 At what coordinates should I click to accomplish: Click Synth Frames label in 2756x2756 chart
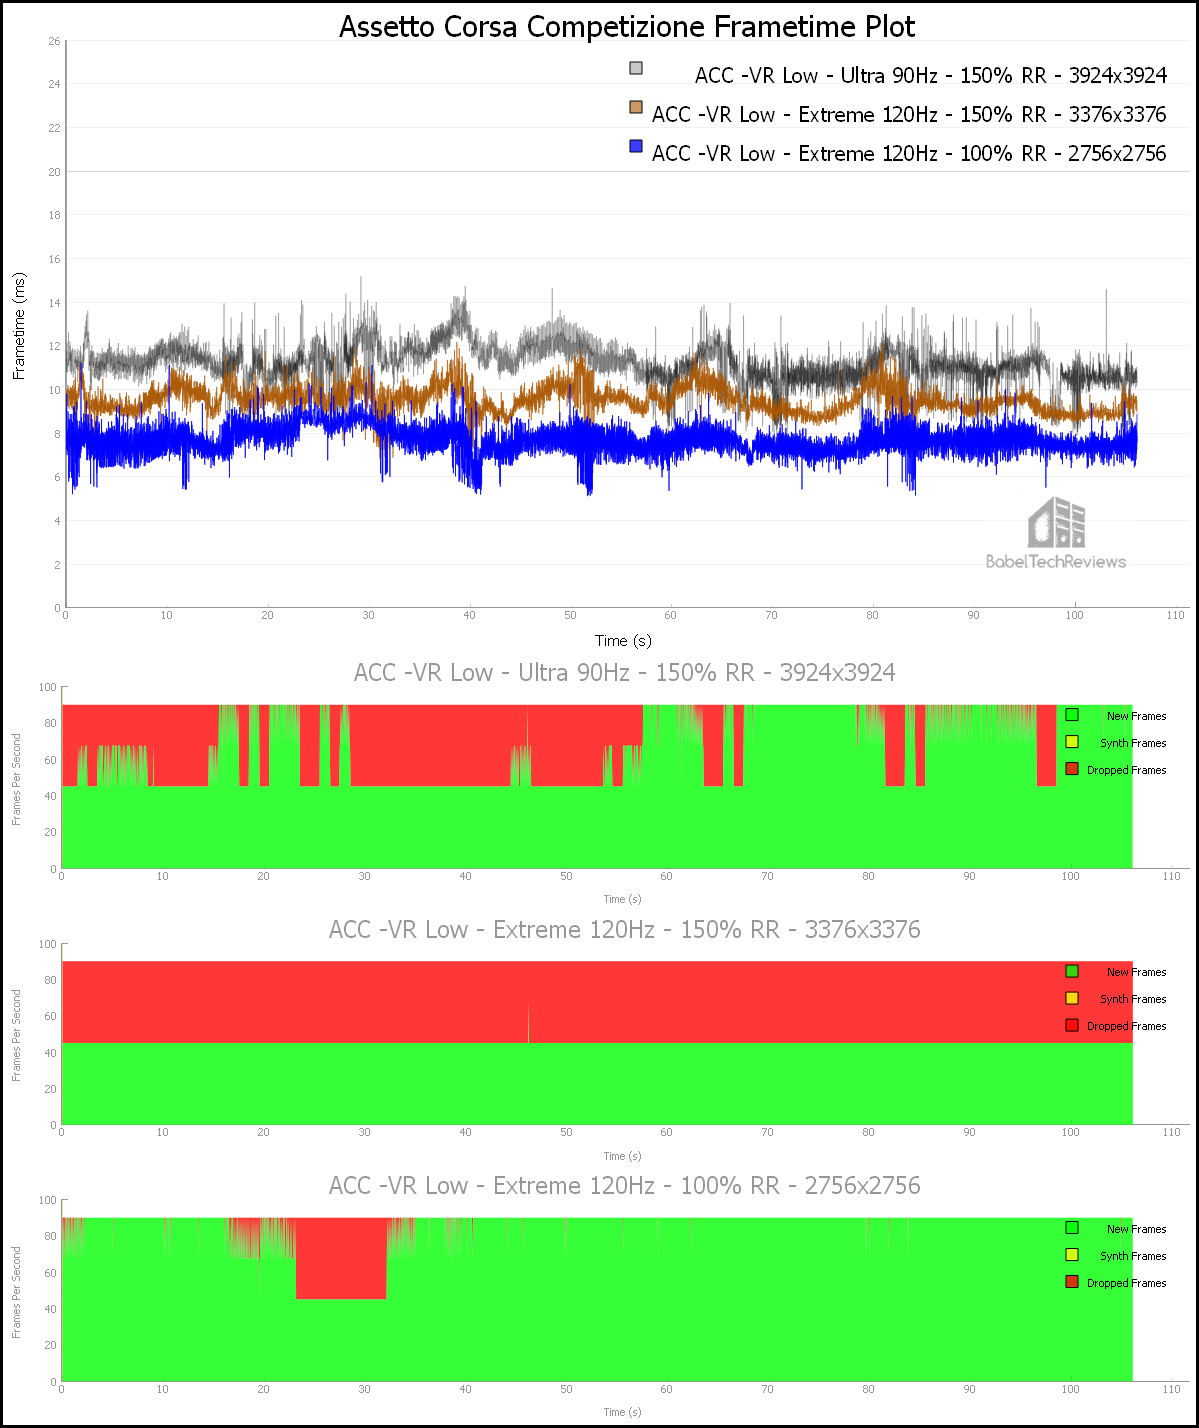pos(1133,1256)
